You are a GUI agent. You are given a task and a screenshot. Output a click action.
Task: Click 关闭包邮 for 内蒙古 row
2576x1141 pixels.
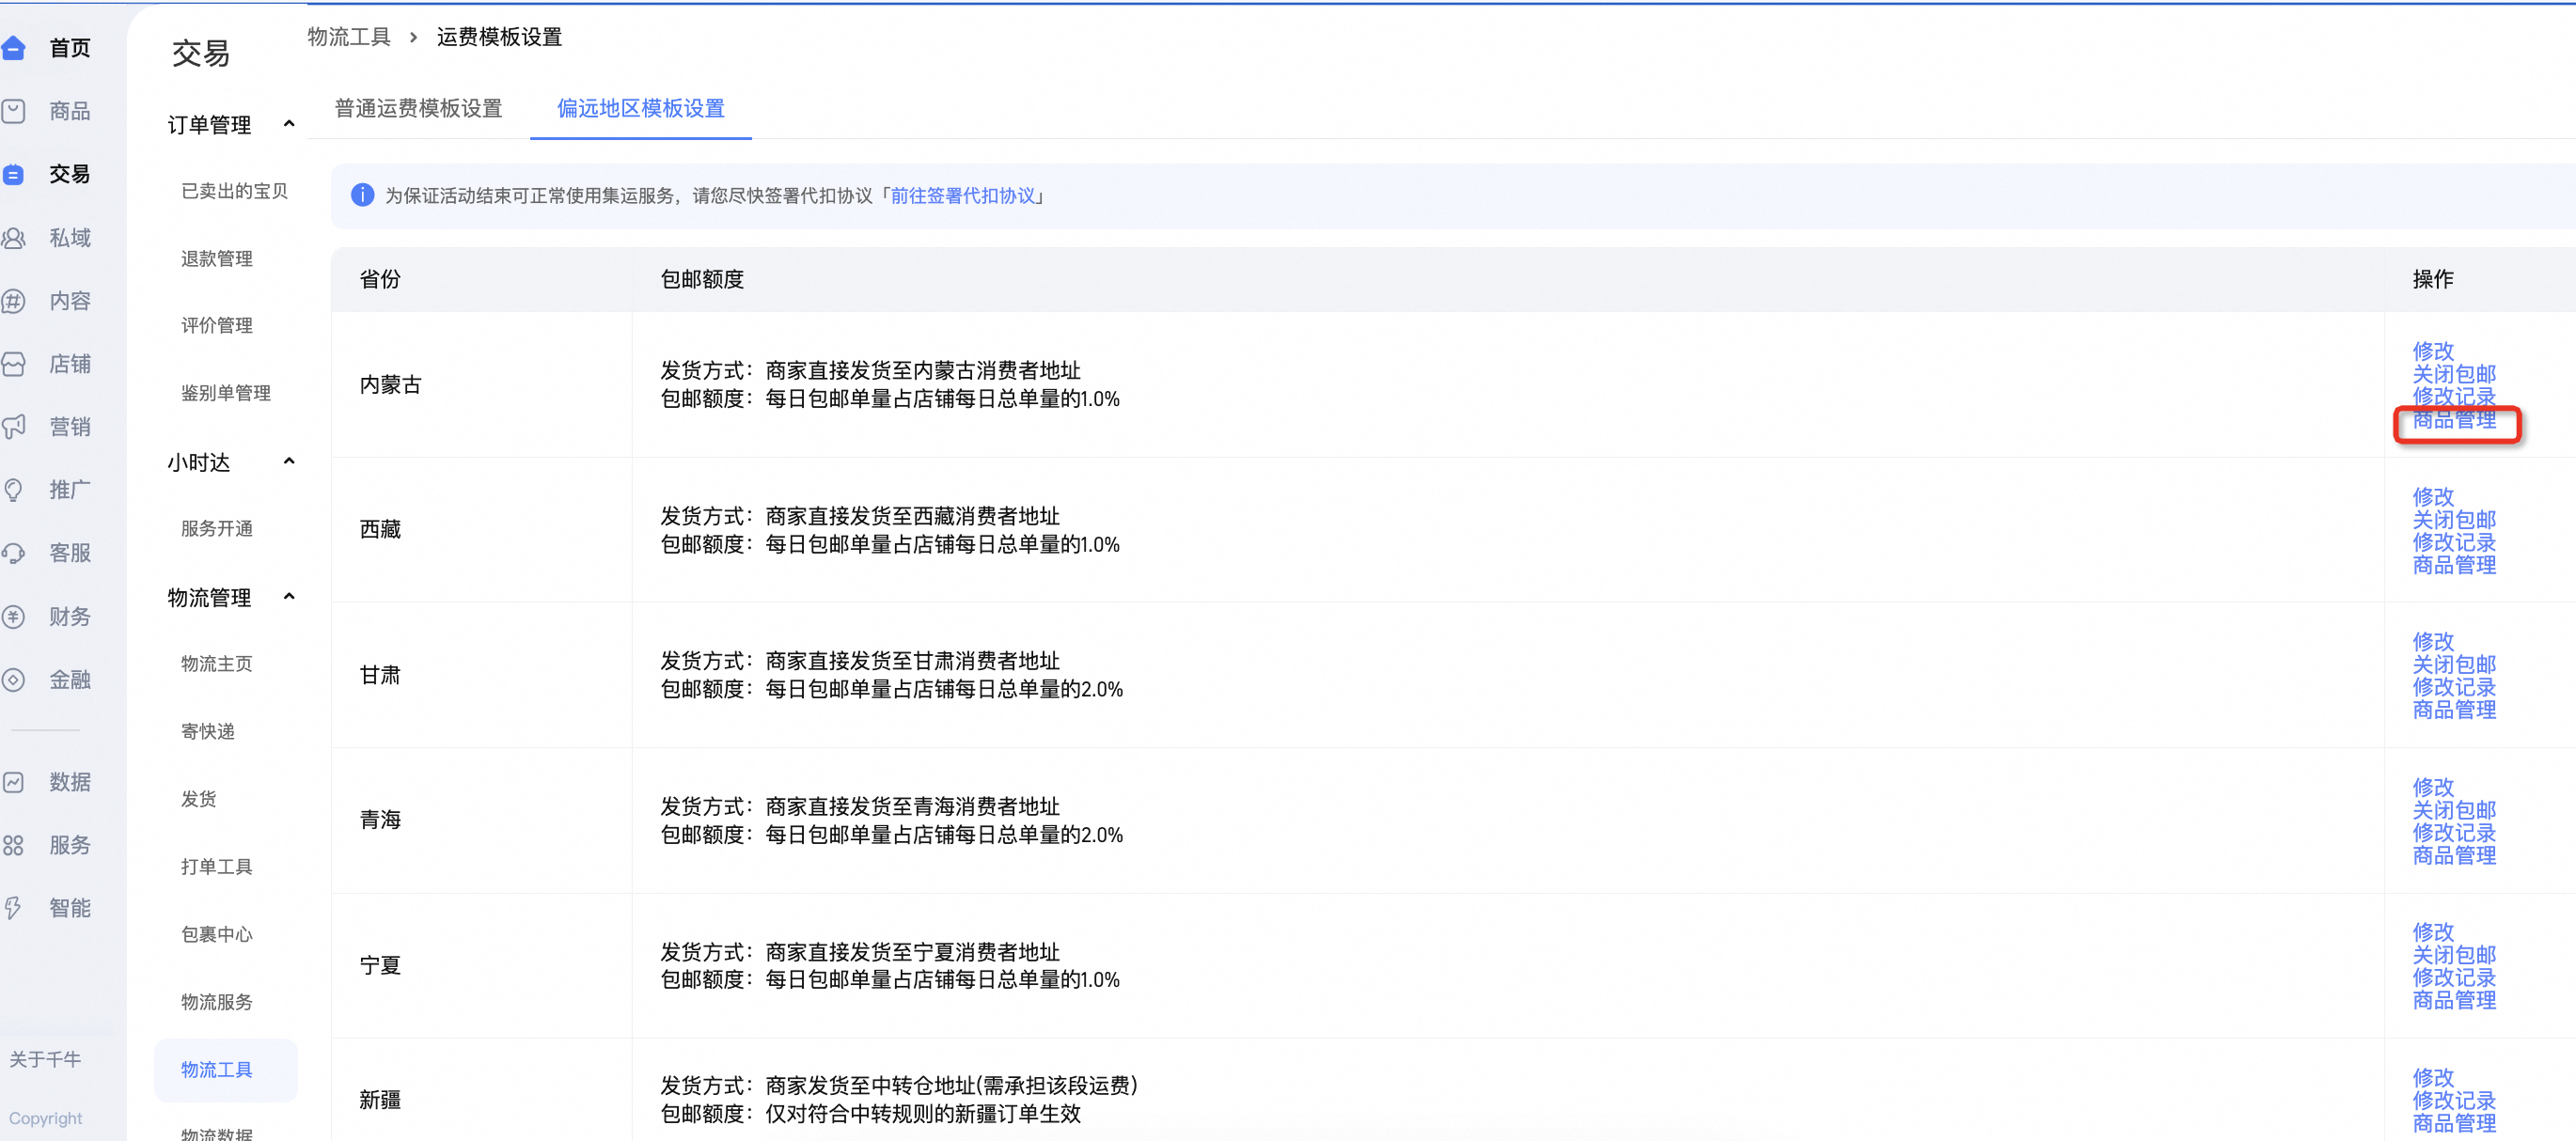pos(2453,374)
